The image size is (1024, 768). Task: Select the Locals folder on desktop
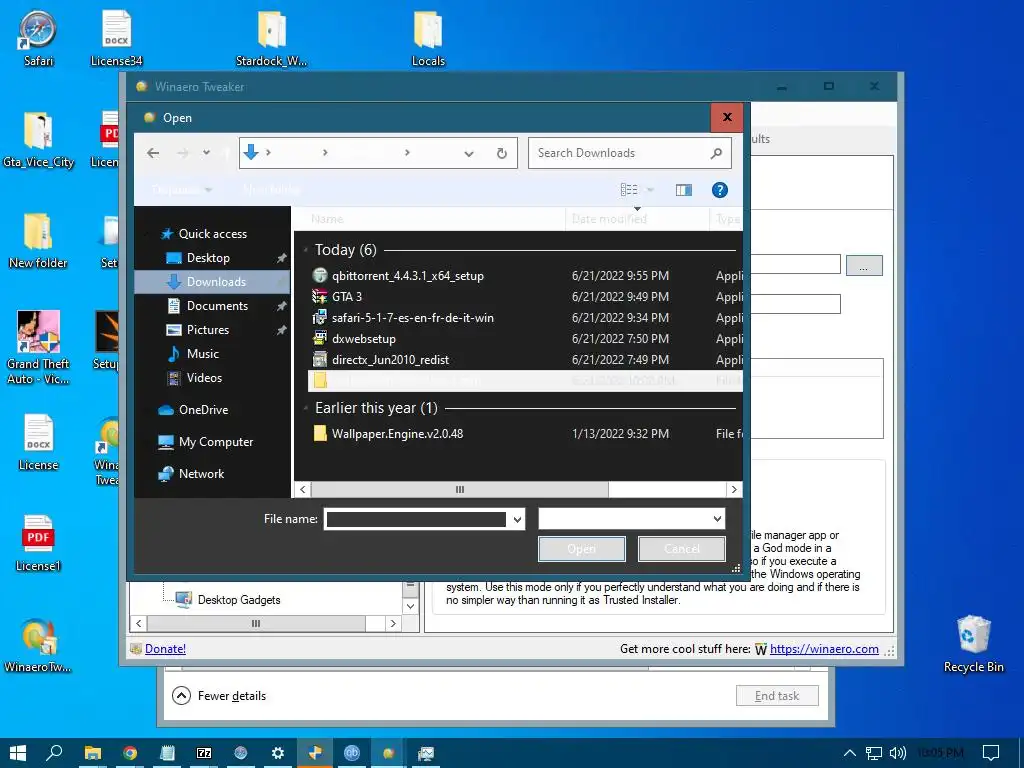coord(428,39)
